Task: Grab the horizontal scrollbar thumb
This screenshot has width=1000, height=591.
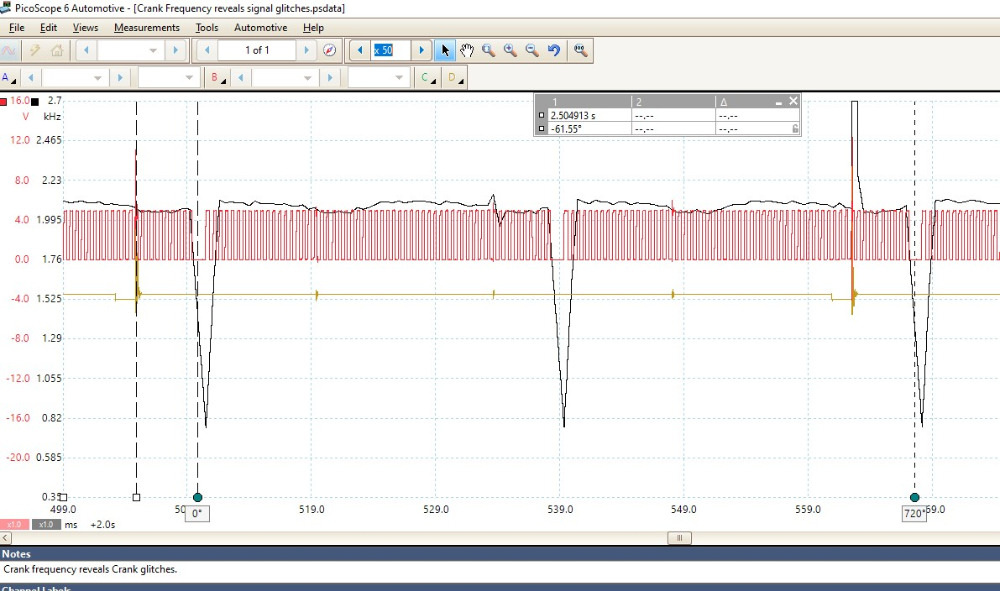Action: coord(679,538)
